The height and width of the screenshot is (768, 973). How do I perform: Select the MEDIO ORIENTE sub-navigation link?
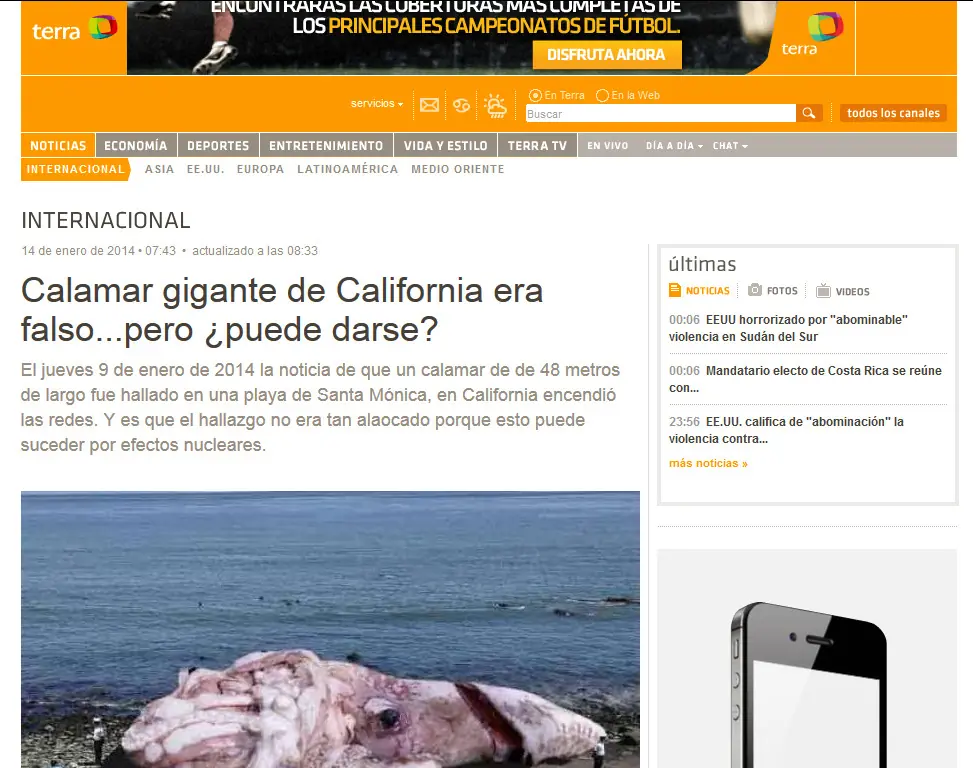click(x=458, y=169)
